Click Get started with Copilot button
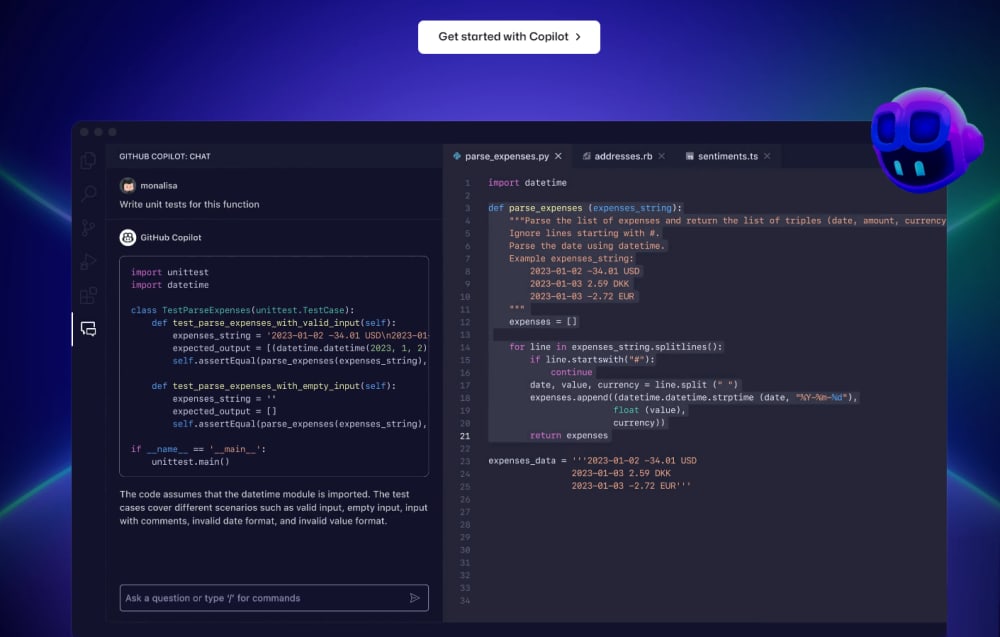 click(x=509, y=37)
